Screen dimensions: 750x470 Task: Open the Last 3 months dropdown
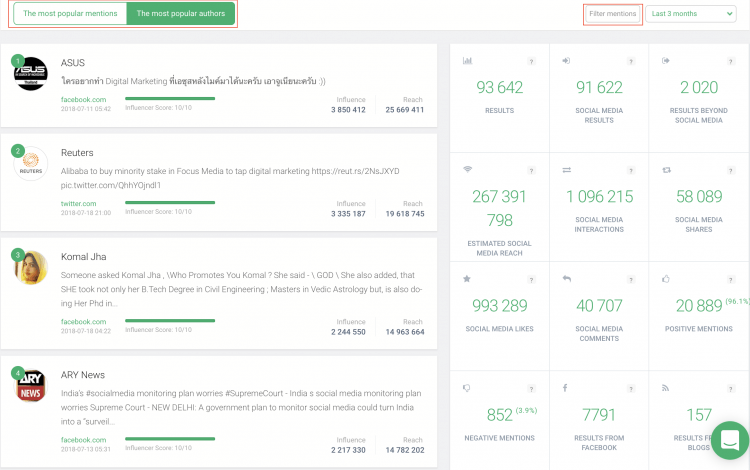(x=691, y=14)
